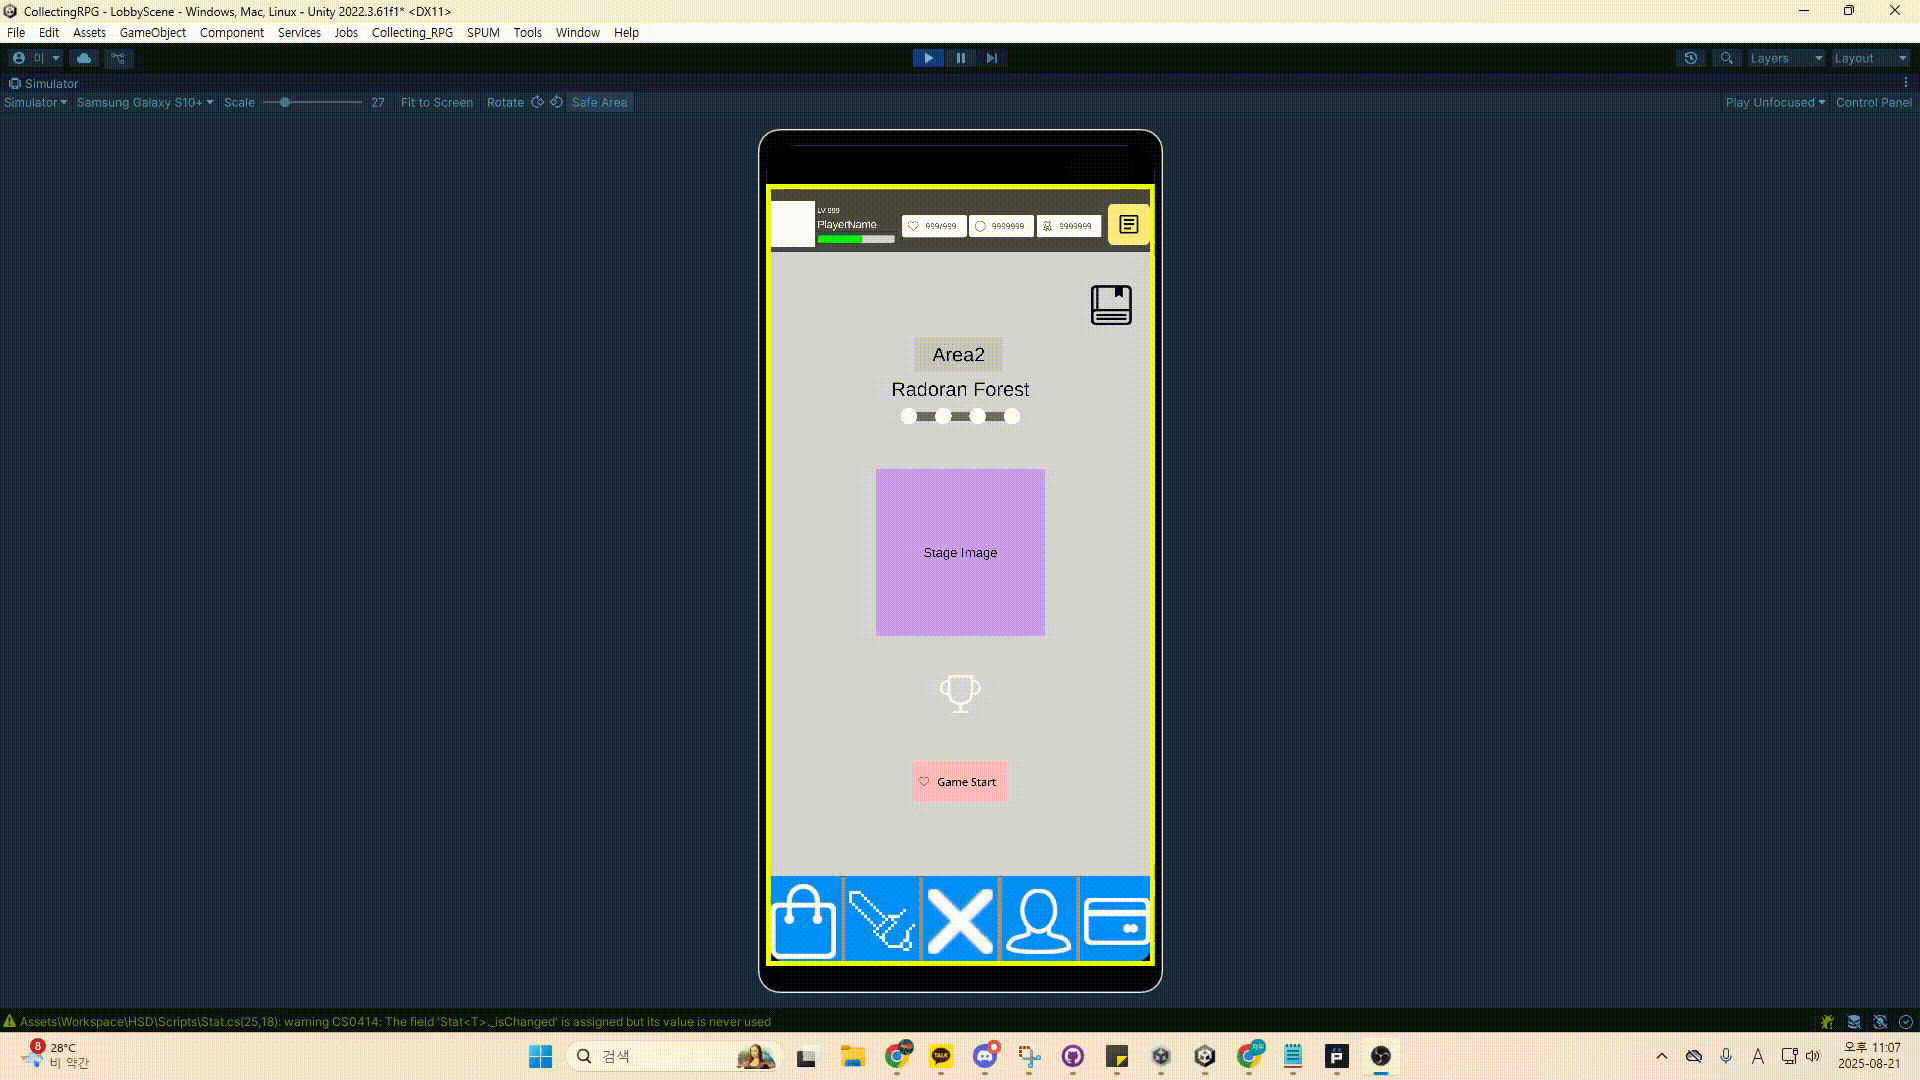This screenshot has width=1920, height=1080.
Task: Click the sword equipment icon in bottom navigation
Action: pyautogui.click(x=881, y=920)
